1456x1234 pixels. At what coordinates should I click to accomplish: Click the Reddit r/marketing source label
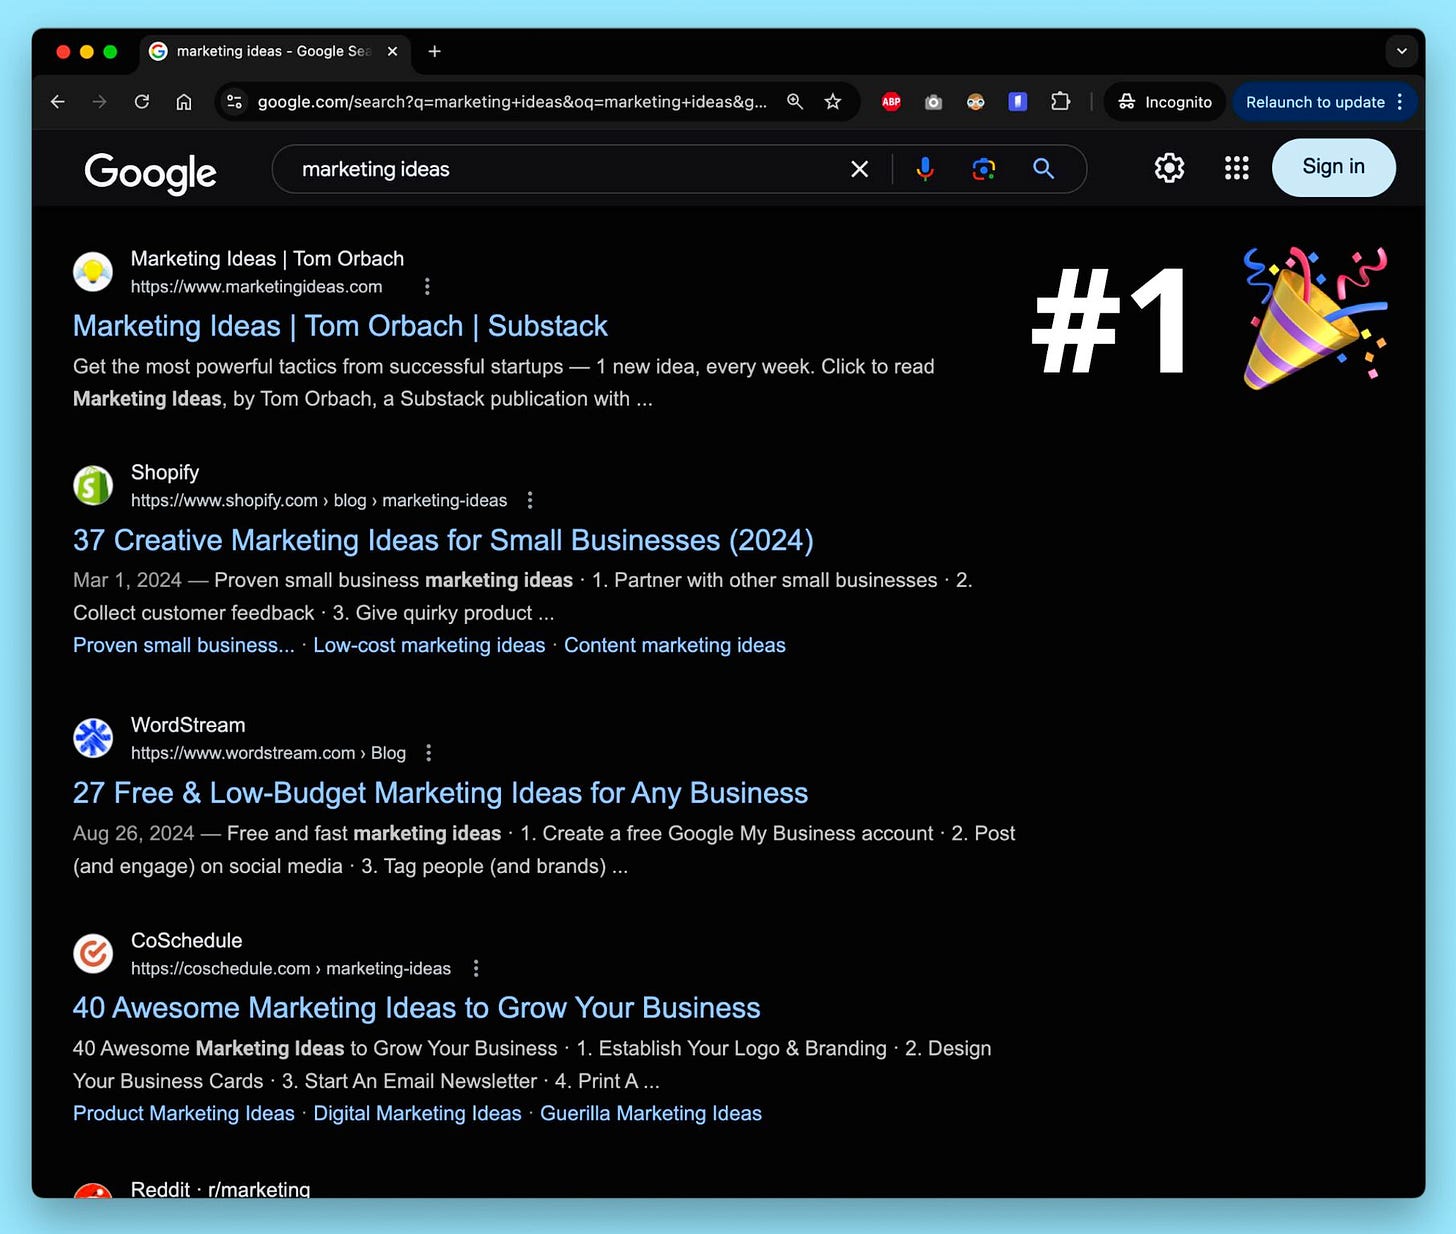[221, 1189]
